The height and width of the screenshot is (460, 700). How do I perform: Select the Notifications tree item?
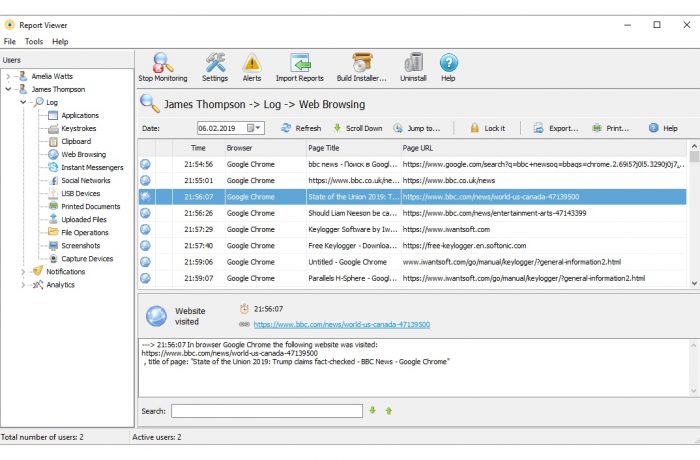[65, 272]
